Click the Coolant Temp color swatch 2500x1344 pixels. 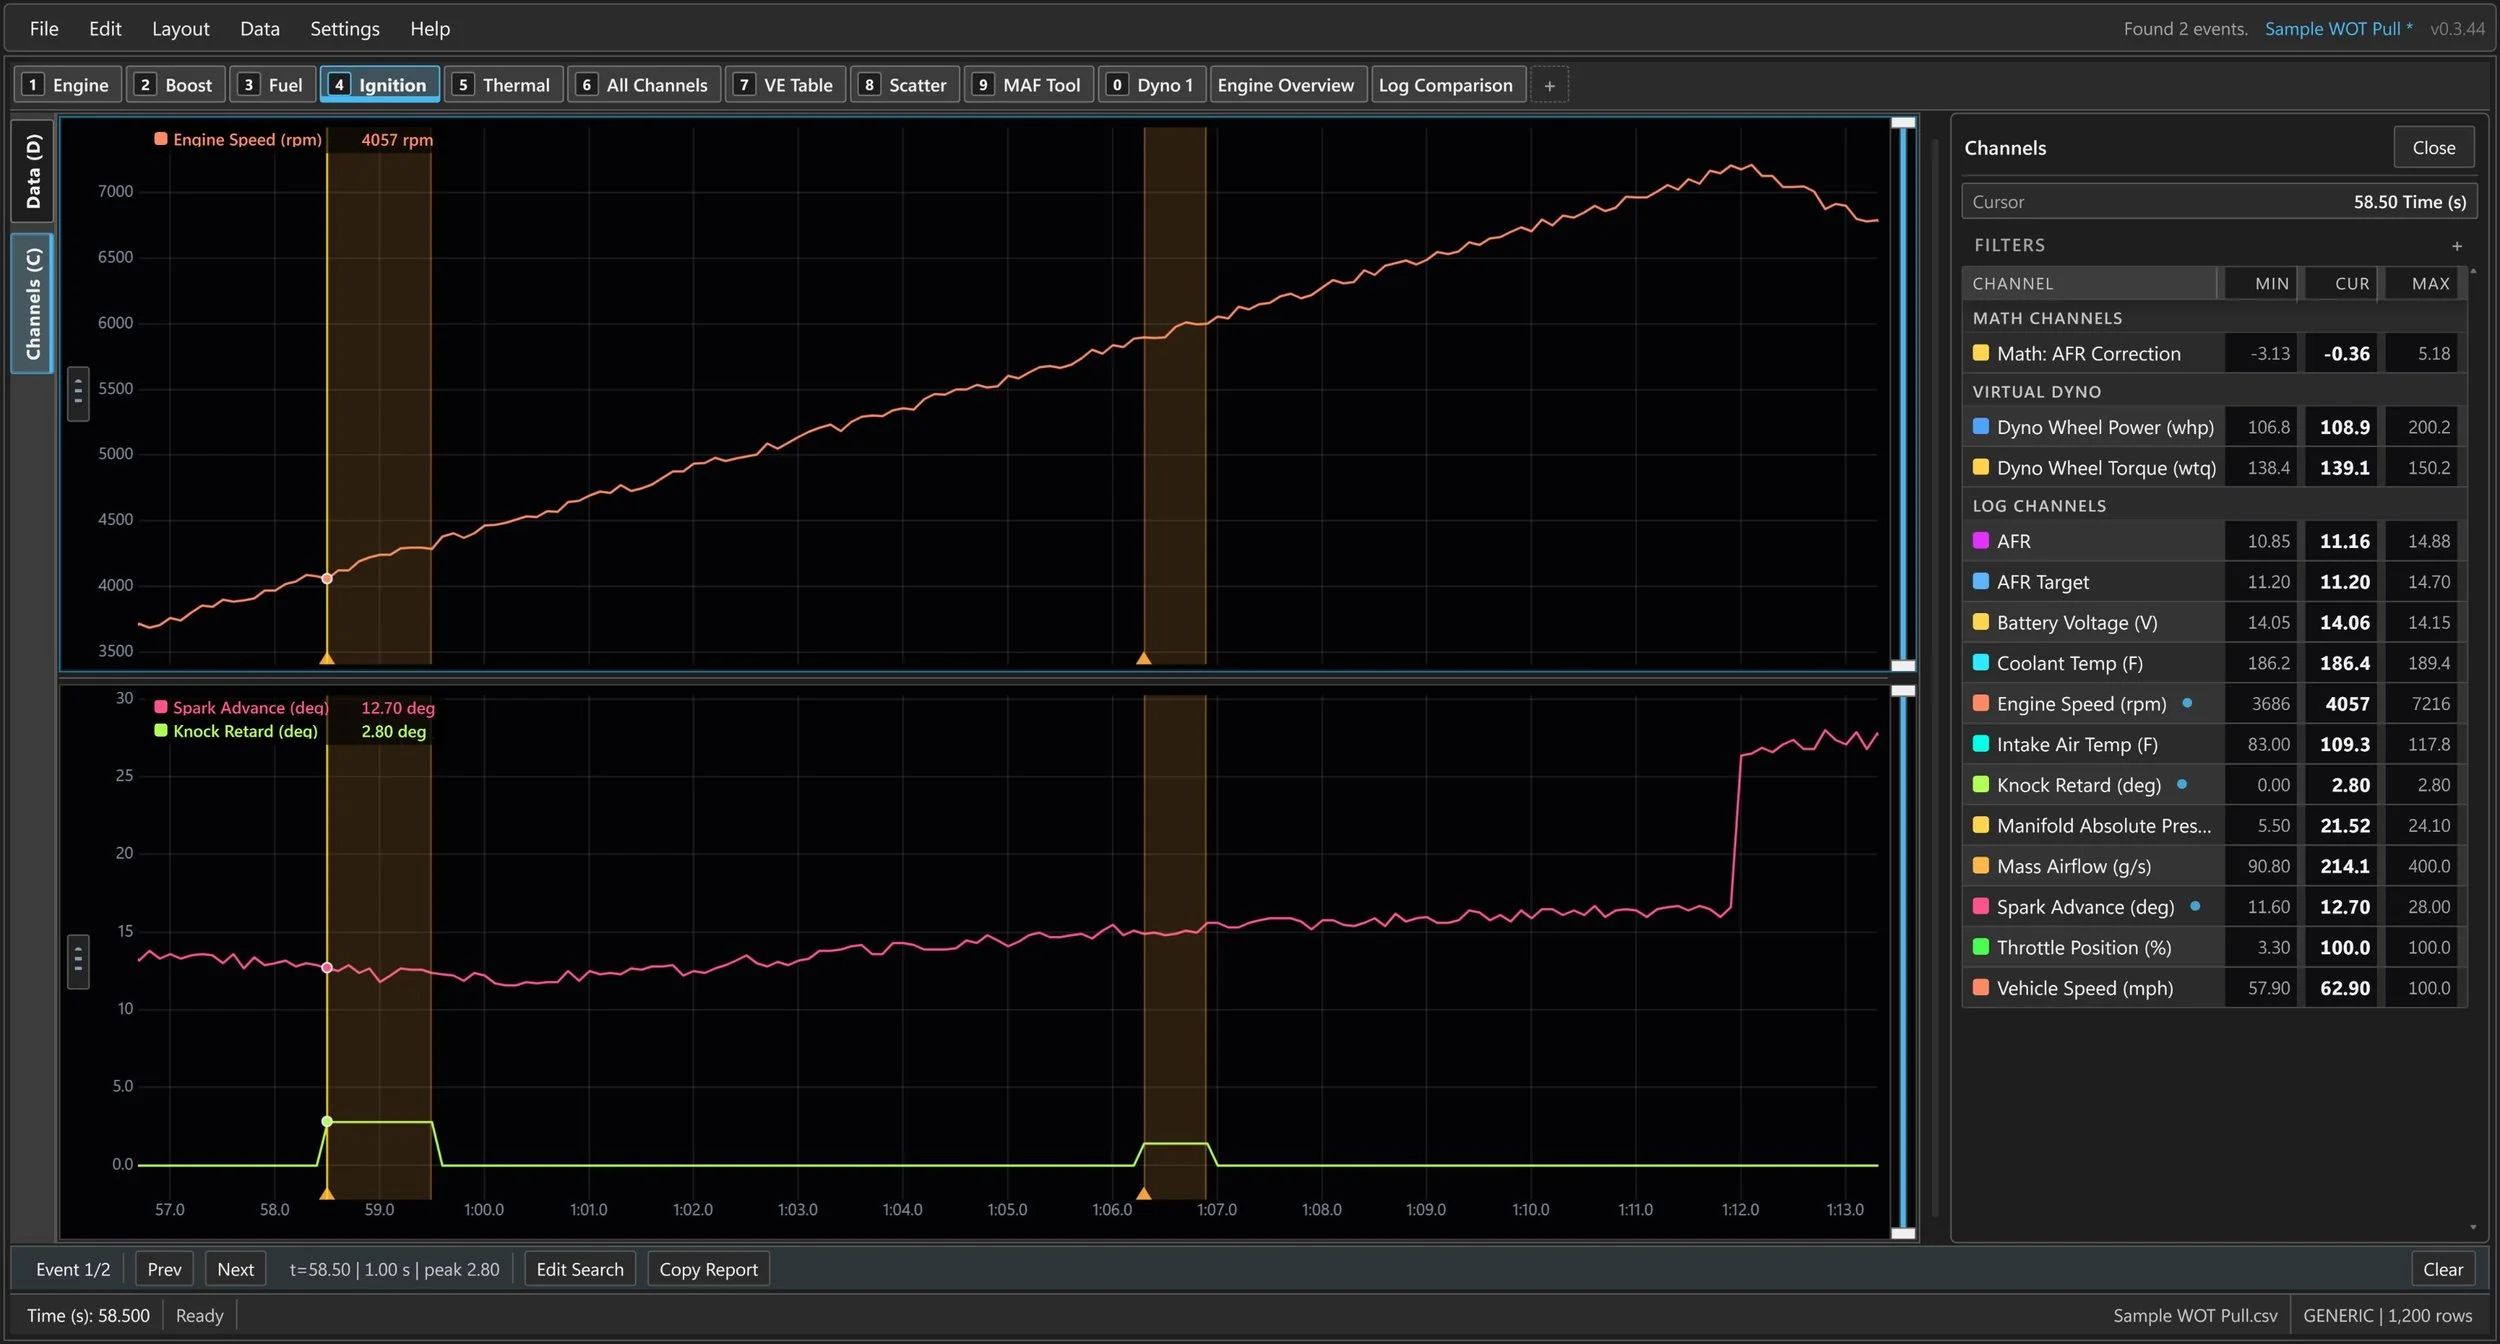point(1980,662)
